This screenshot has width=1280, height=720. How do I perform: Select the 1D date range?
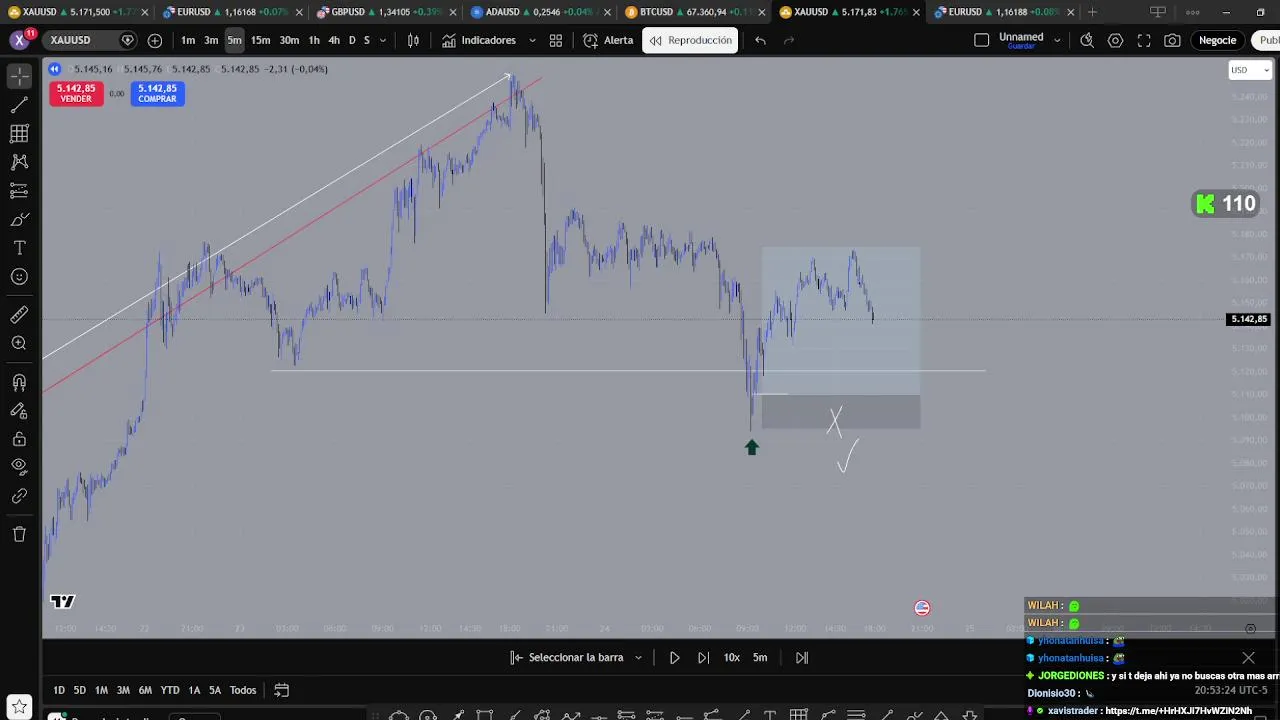click(x=59, y=690)
